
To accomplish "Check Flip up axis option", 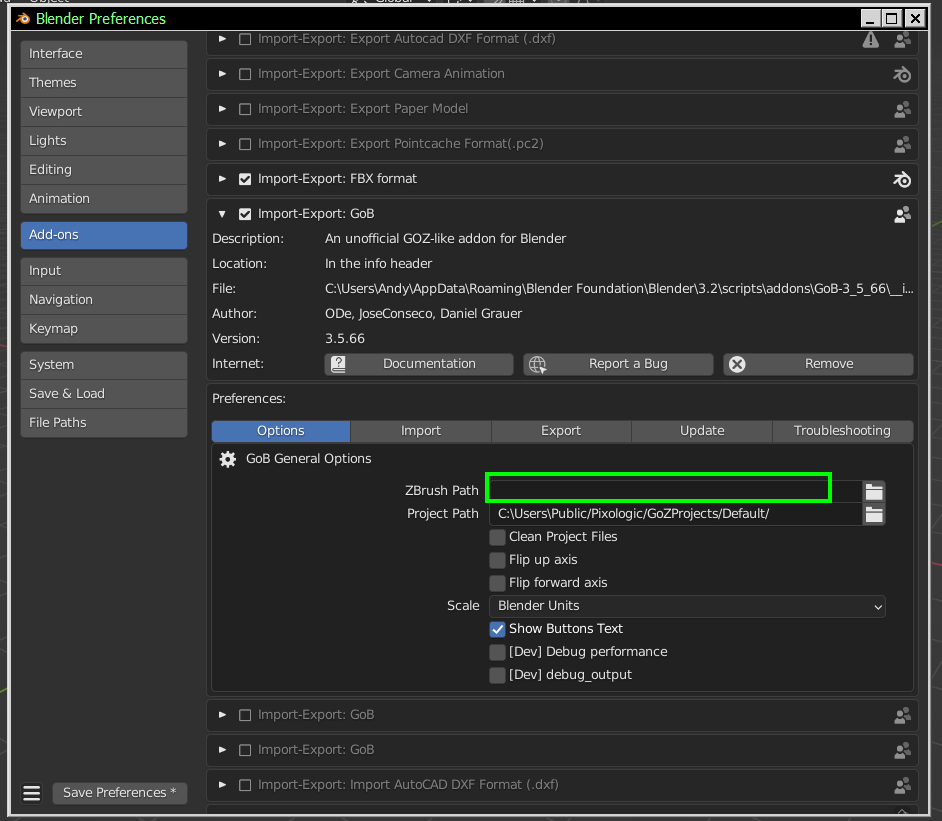I will pyautogui.click(x=497, y=560).
